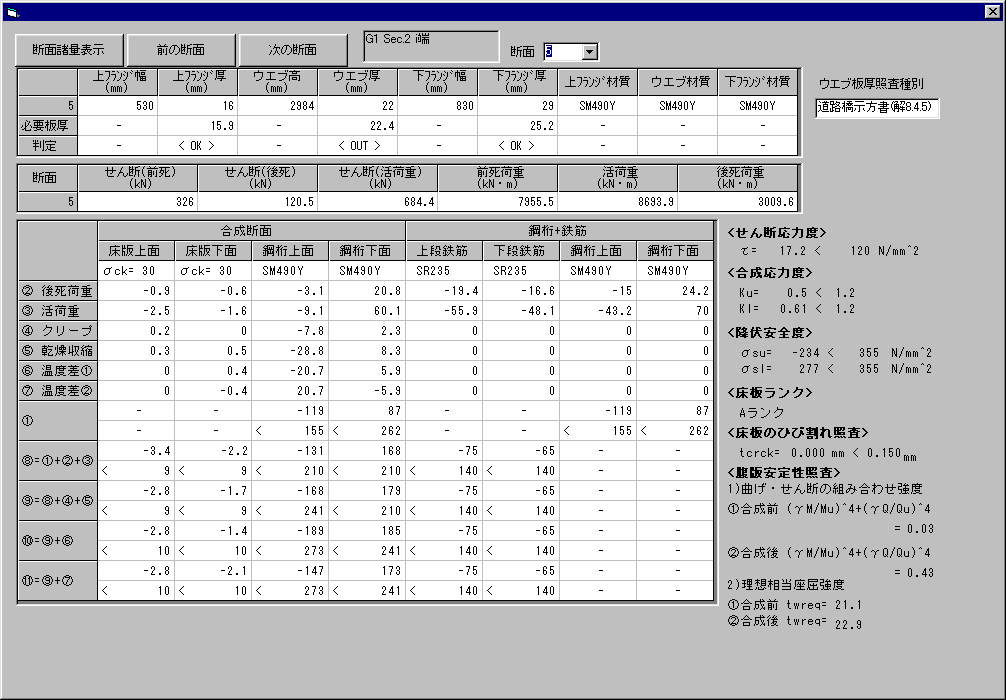Image resolution: width=1006 pixels, height=700 pixels.
Task: Click the せん断(活荷重) value 684.4
Action: 378,202
